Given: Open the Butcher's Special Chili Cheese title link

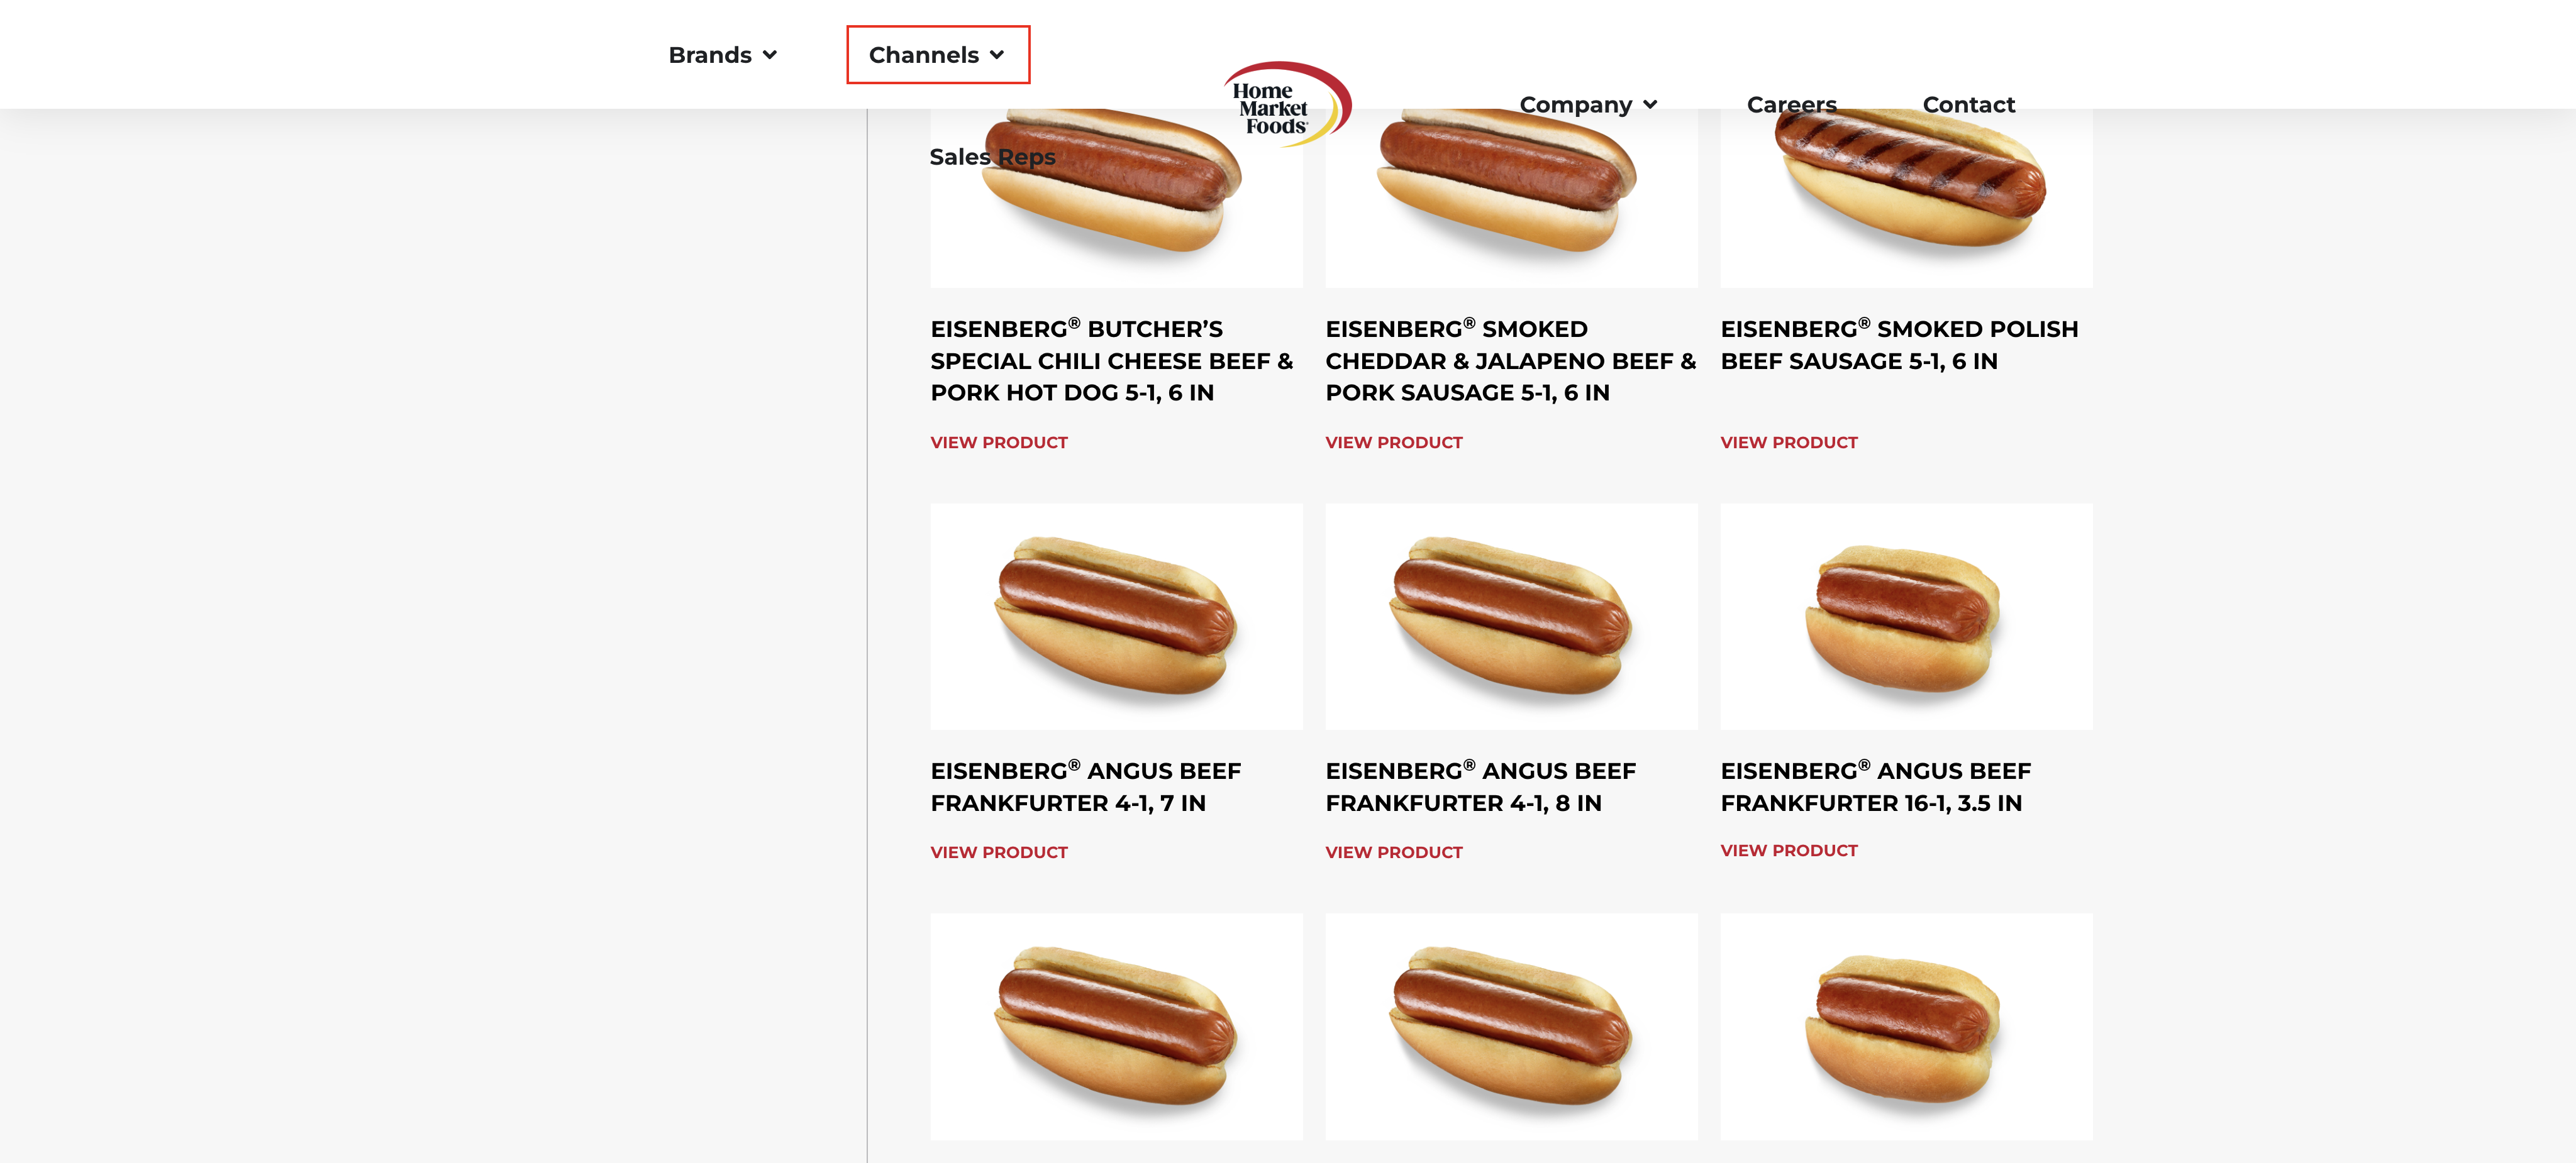Looking at the screenshot, I should tap(1112, 361).
